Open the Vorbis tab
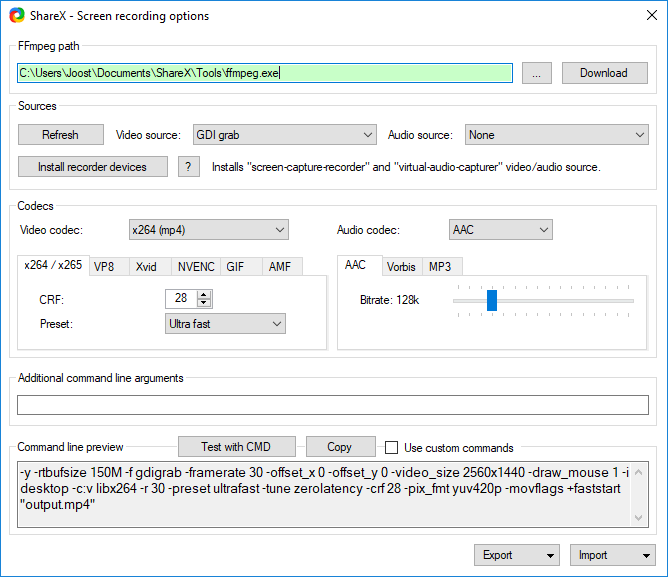 400,267
